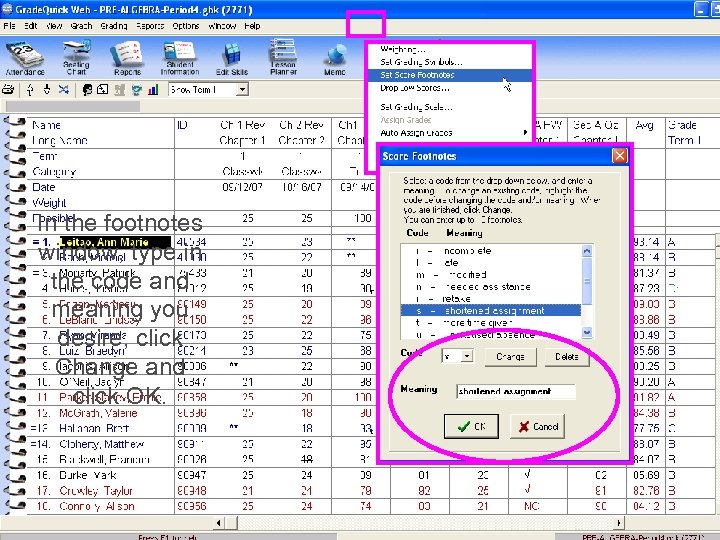Select the 'modified' footnote row
The height and width of the screenshot is (540, 720).
(491, 275)
